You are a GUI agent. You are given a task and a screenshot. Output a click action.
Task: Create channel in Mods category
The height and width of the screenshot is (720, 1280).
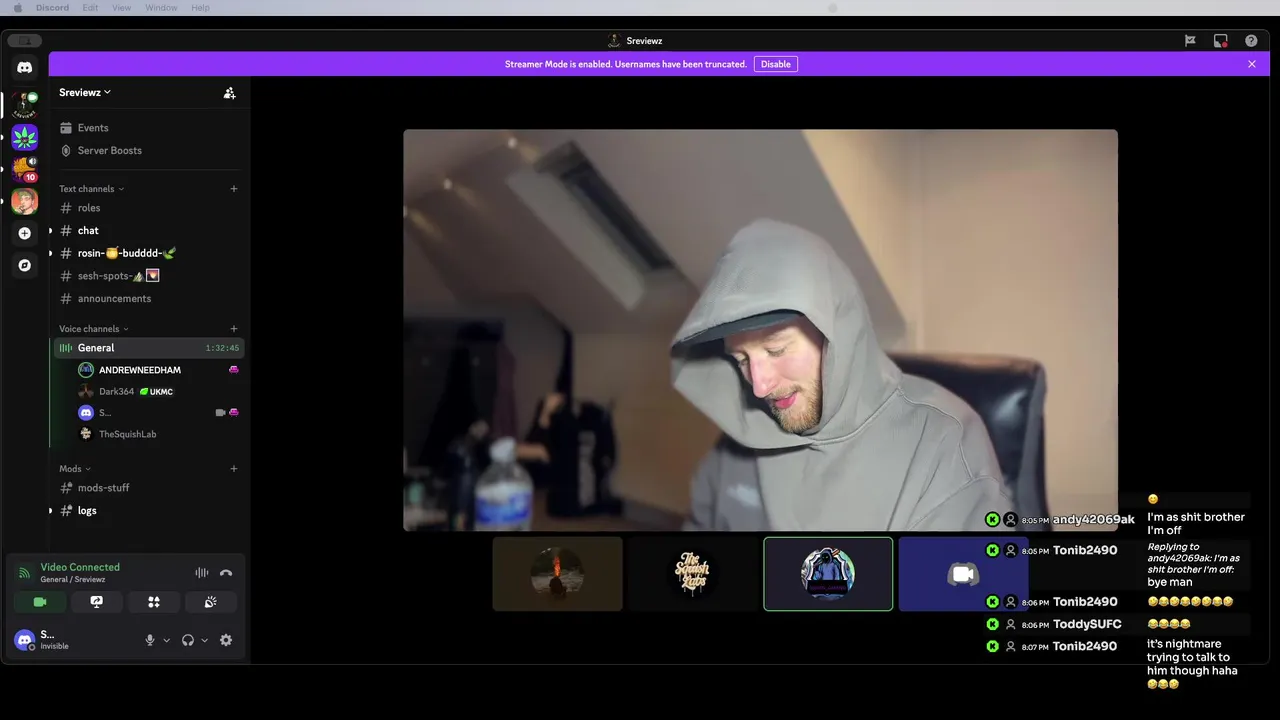234,469
